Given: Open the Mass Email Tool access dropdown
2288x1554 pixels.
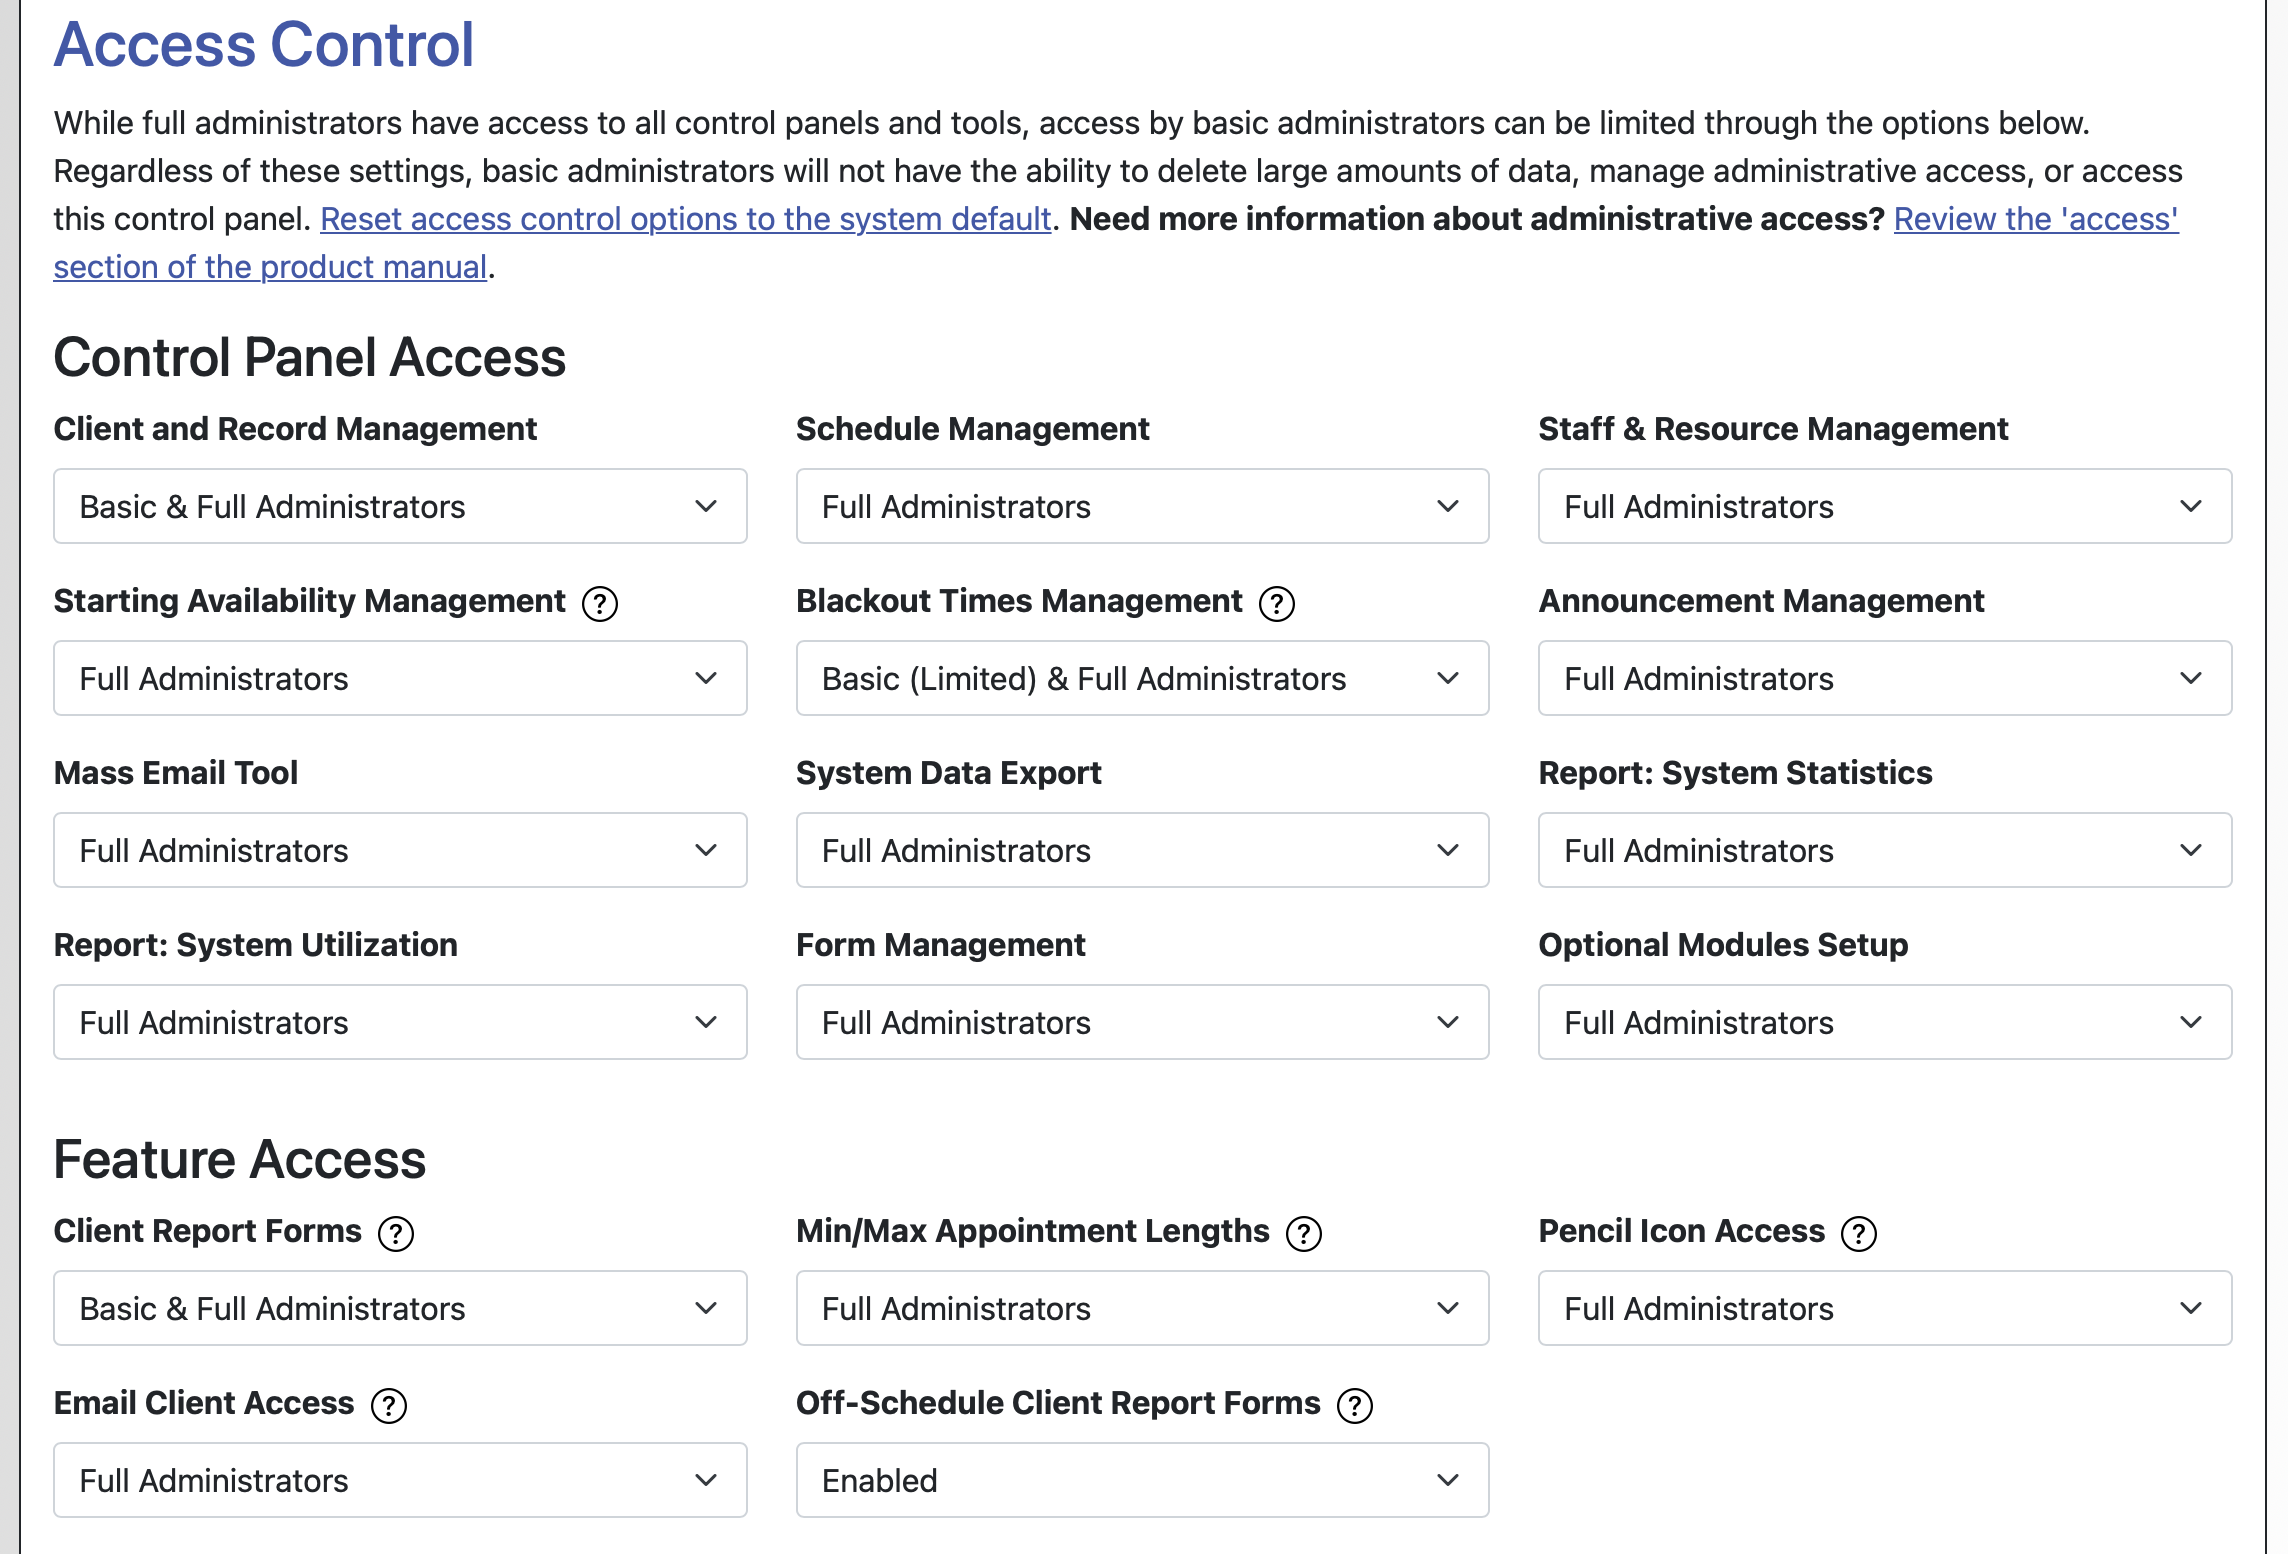Looking at the screenshot, I should point(399,850).
